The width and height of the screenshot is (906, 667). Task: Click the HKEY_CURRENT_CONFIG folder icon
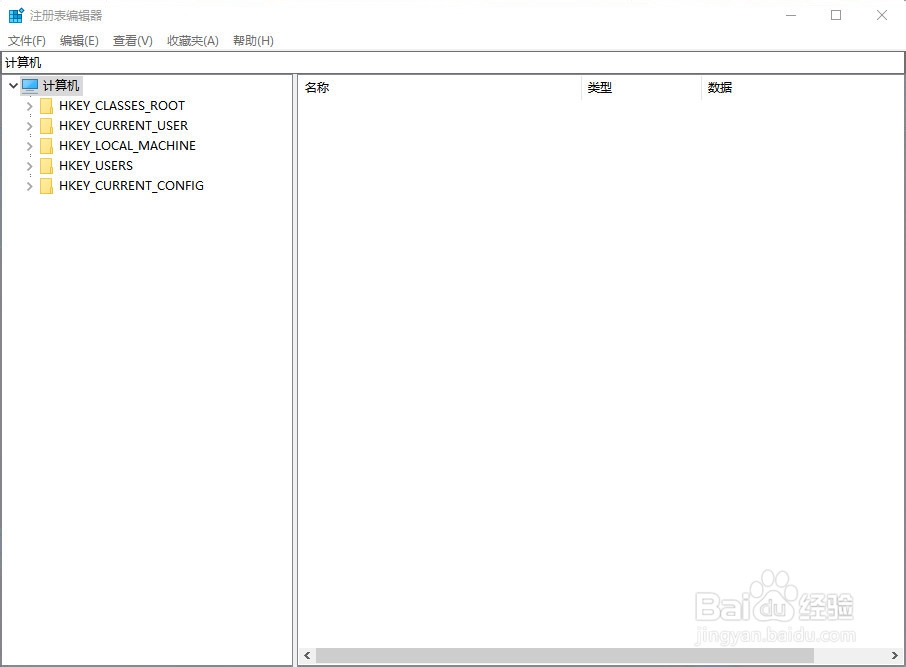47,186
